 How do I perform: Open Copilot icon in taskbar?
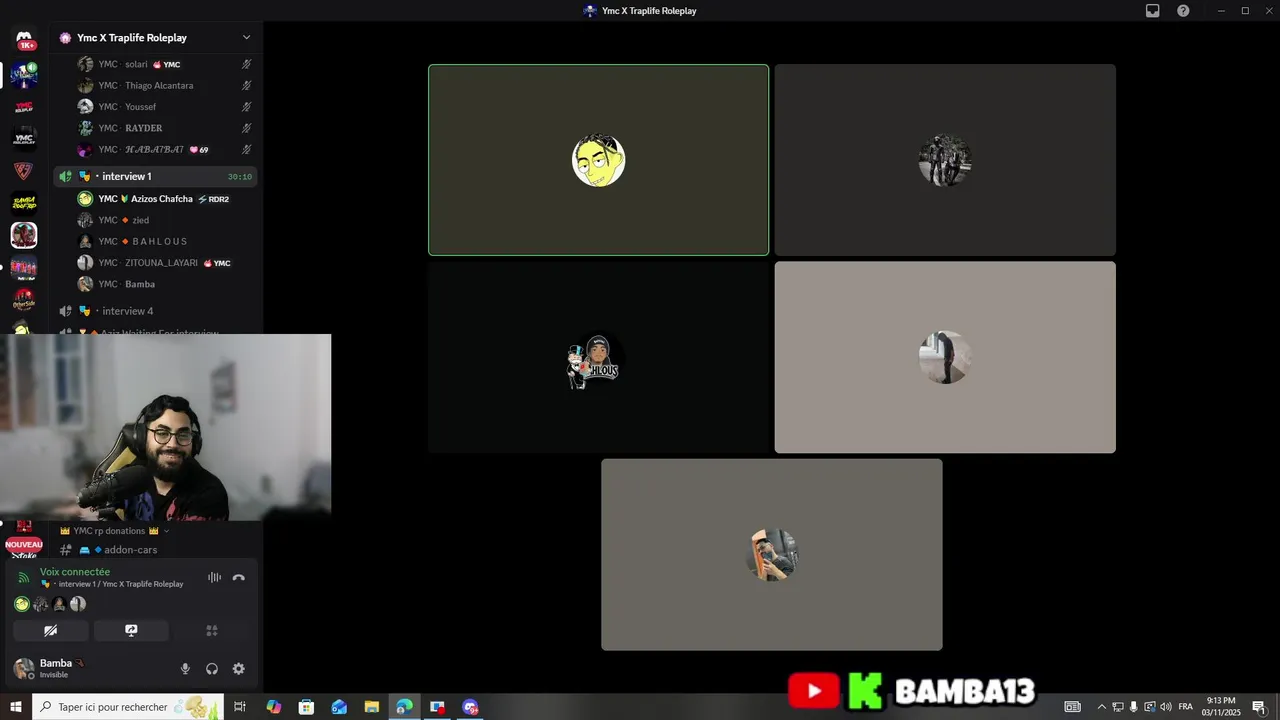274,707
